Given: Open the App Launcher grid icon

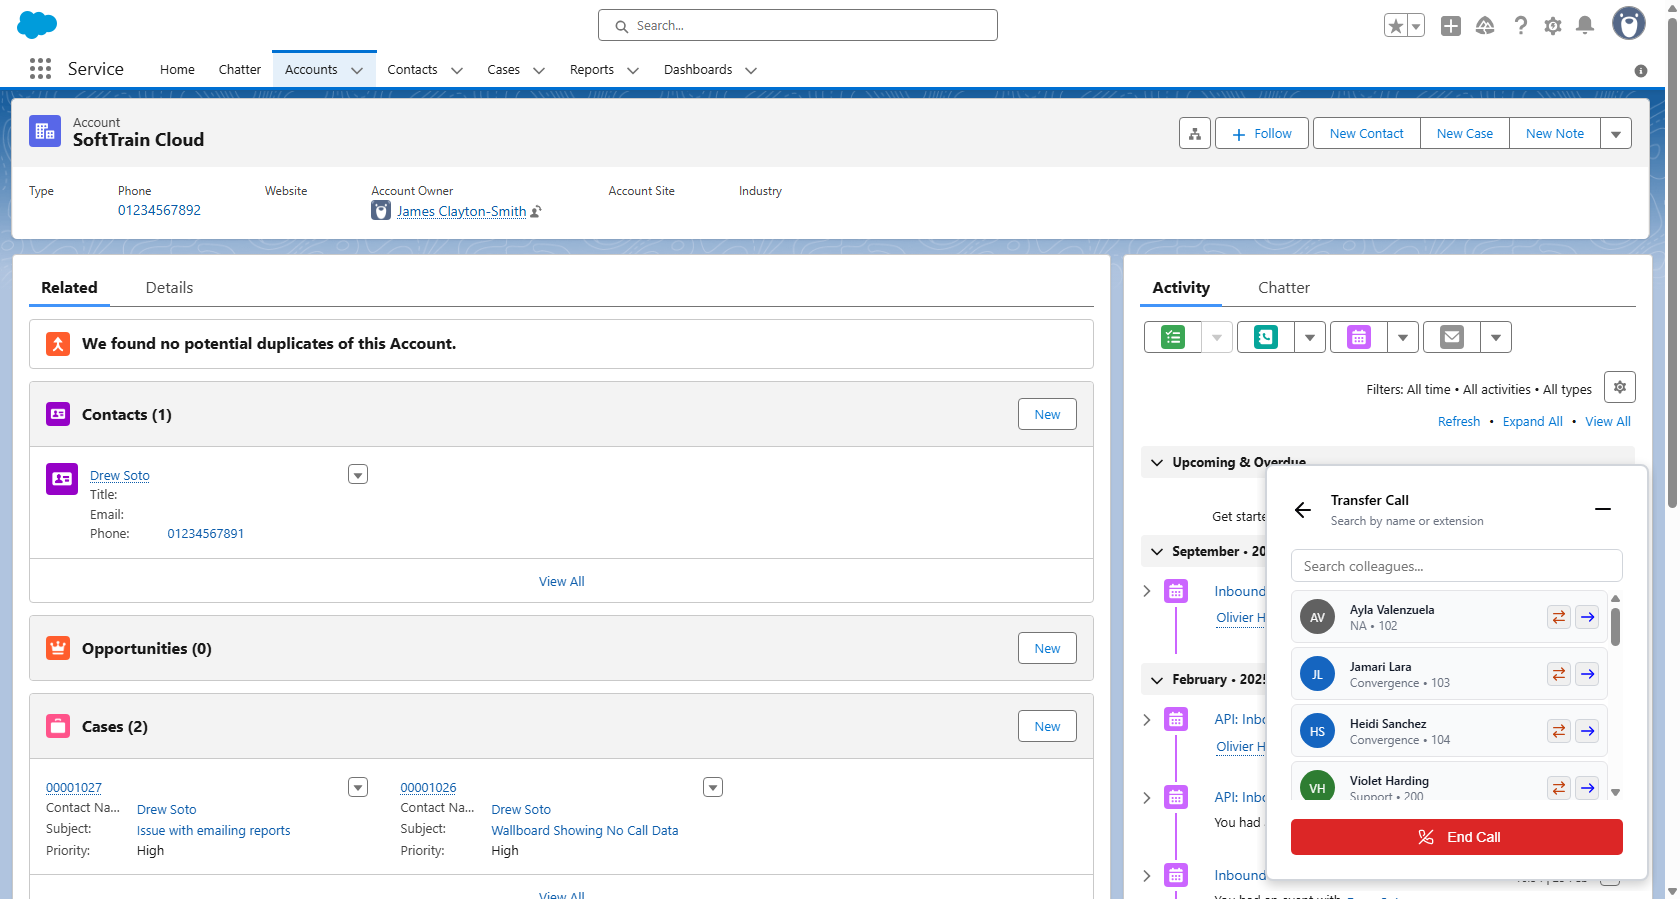Looking at the screenshot, I should click(40, 69).
